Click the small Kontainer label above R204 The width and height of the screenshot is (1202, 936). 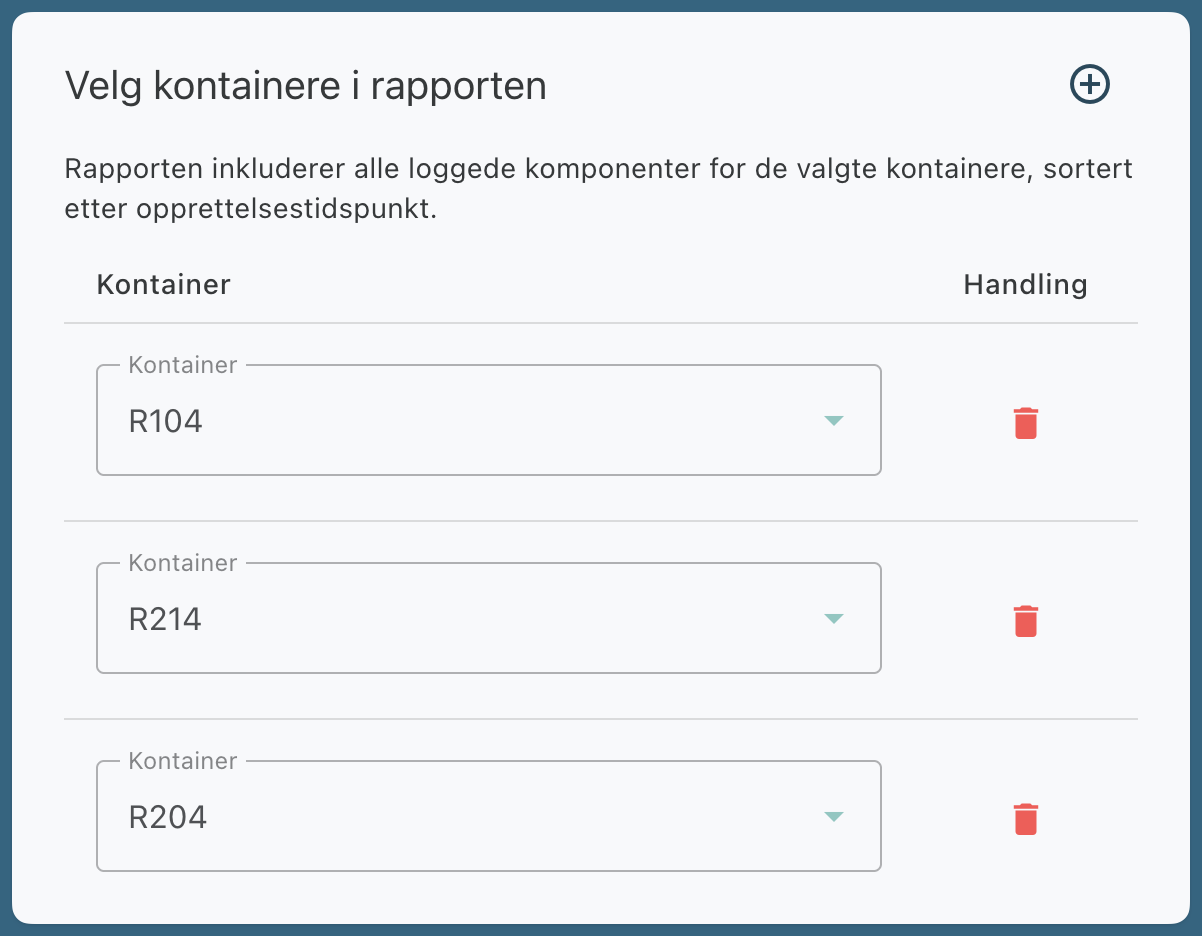click(183, 761)
